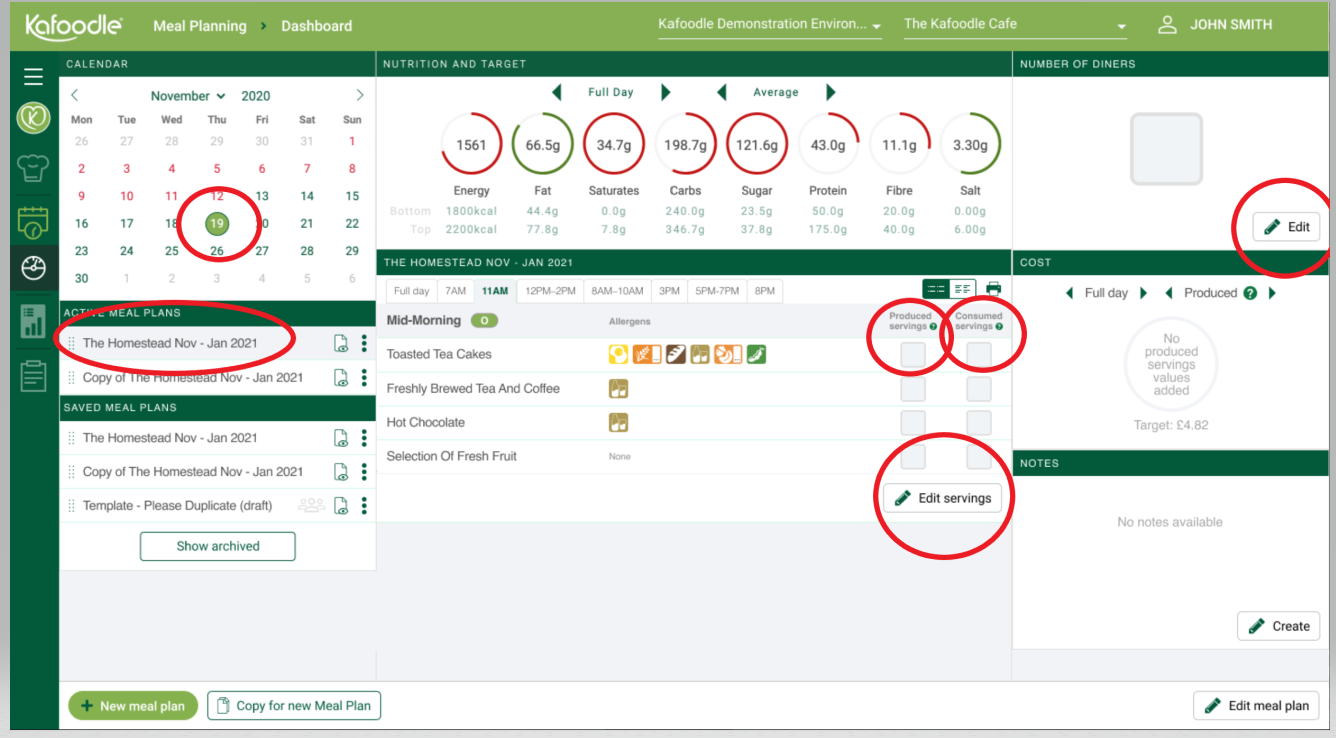Click the Energy 1561 nutrition gauge
1336x738 pixels.
[x=471, y=145]
